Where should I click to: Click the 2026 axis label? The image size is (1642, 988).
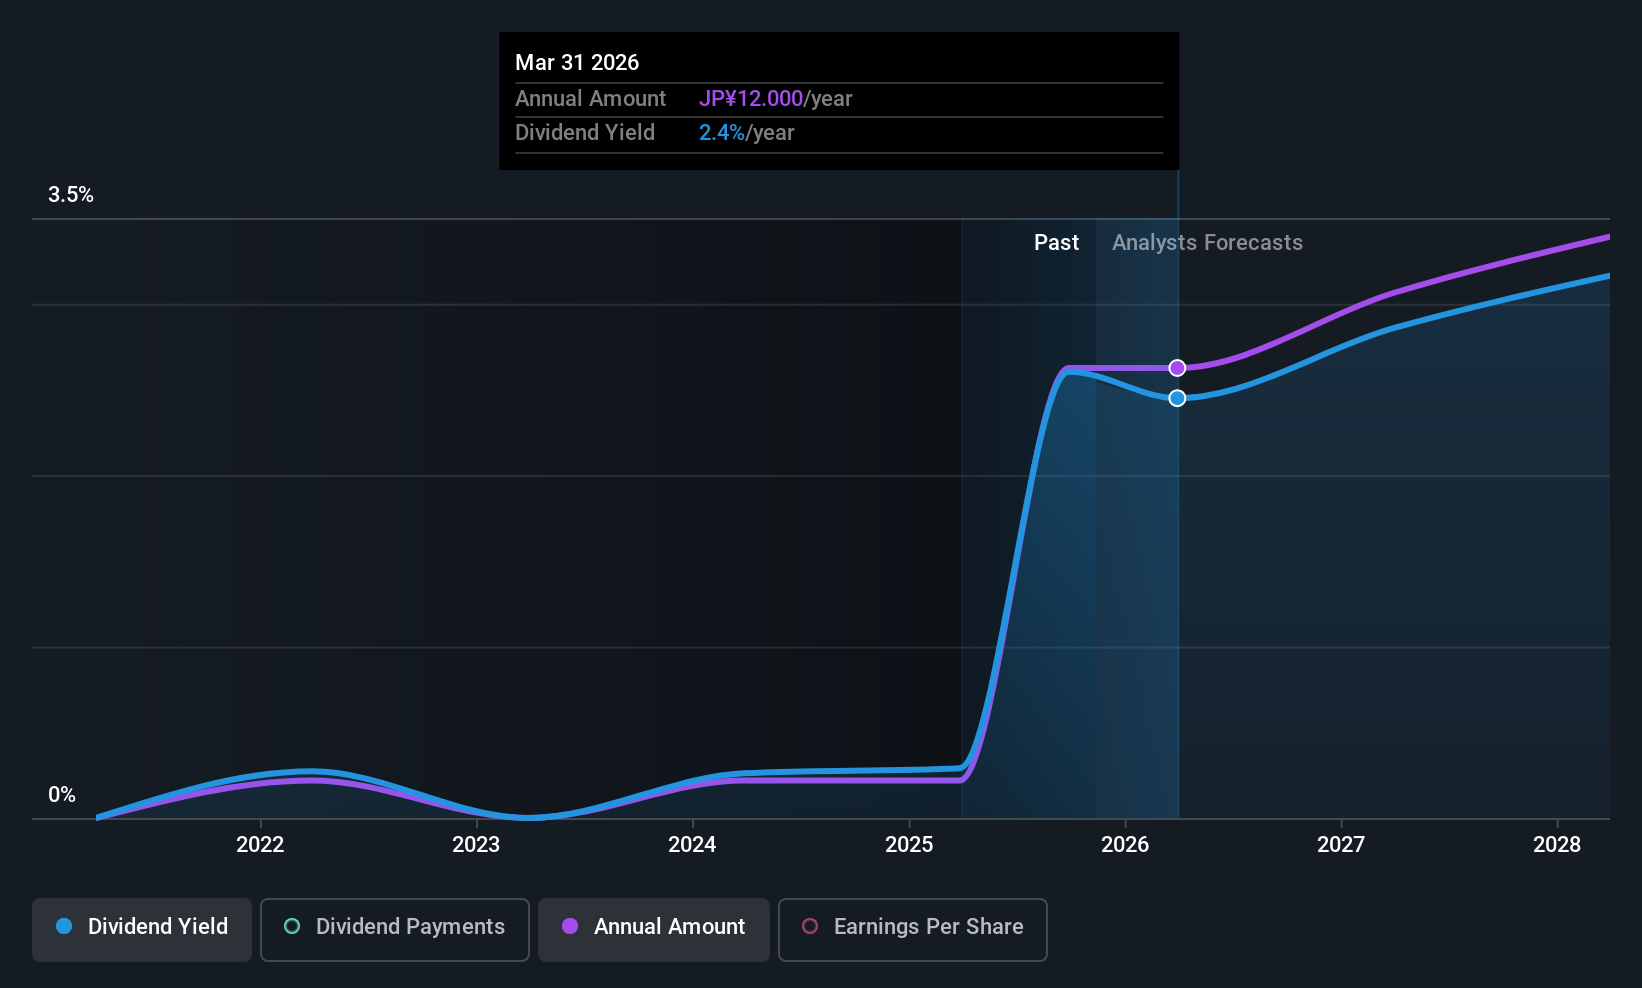click(x=1125, y=844)
